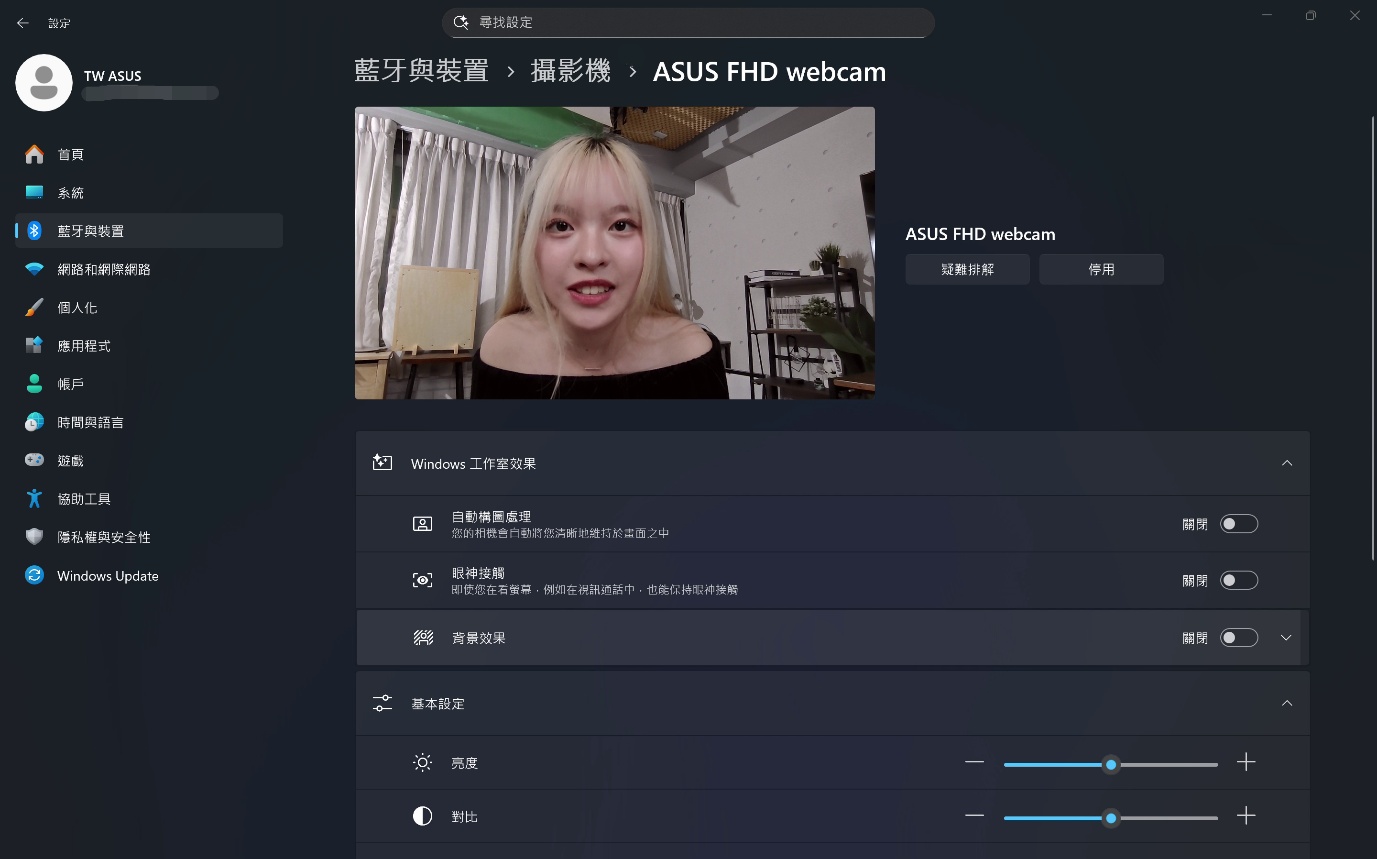The image size is (1377, 859).
Task: Enable the 背景效果 switch
Action: [x=1238, y=637]
